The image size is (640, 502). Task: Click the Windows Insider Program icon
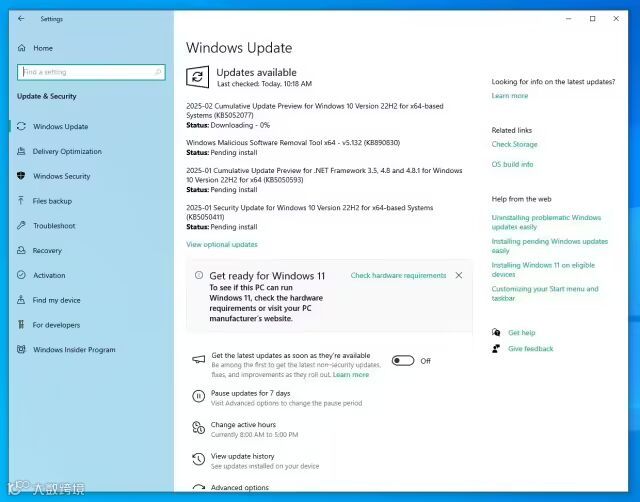(x=21, y=349)
